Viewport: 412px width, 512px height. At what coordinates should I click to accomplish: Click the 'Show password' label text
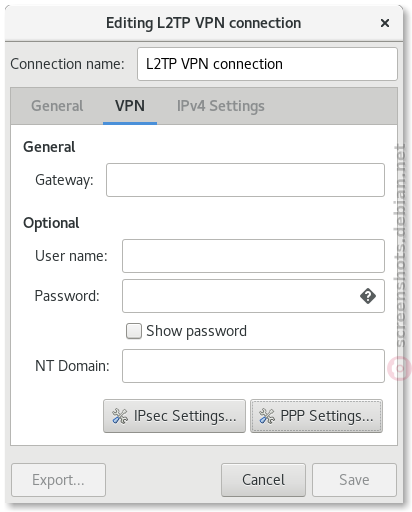pyautogui.click(x=196, y=331)
